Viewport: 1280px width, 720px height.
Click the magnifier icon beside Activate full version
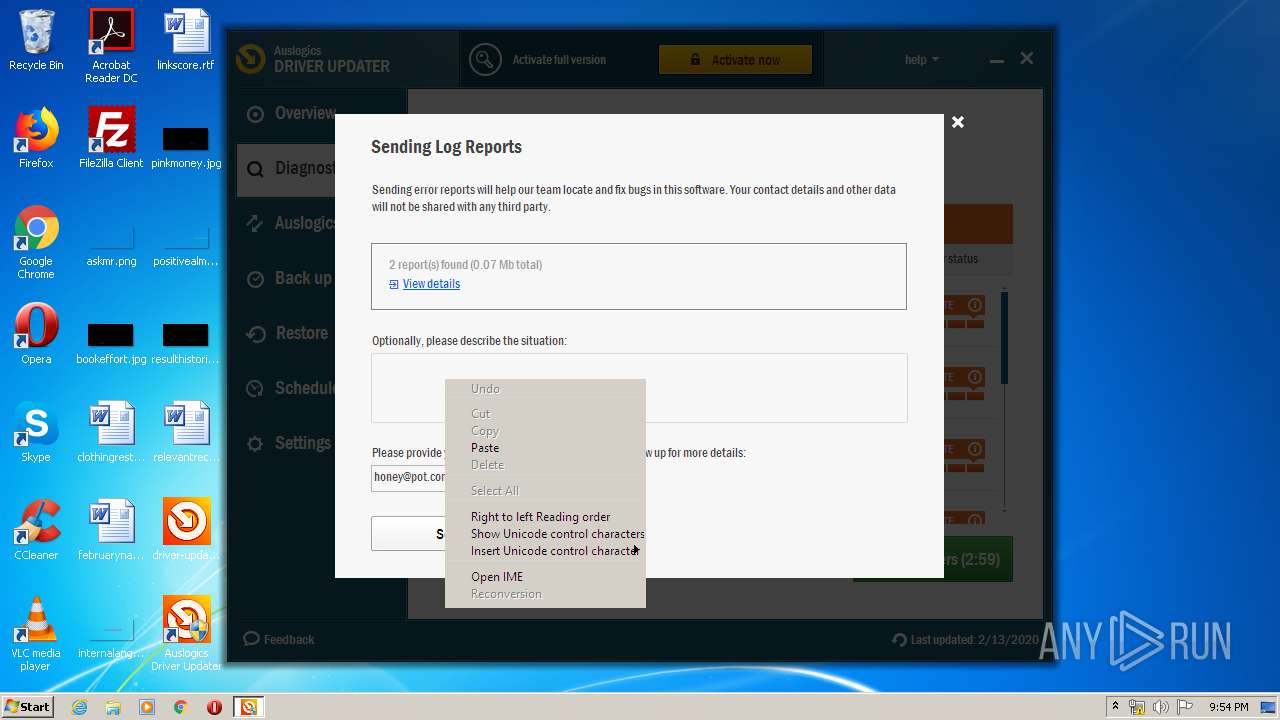click(x=485, y=60)
